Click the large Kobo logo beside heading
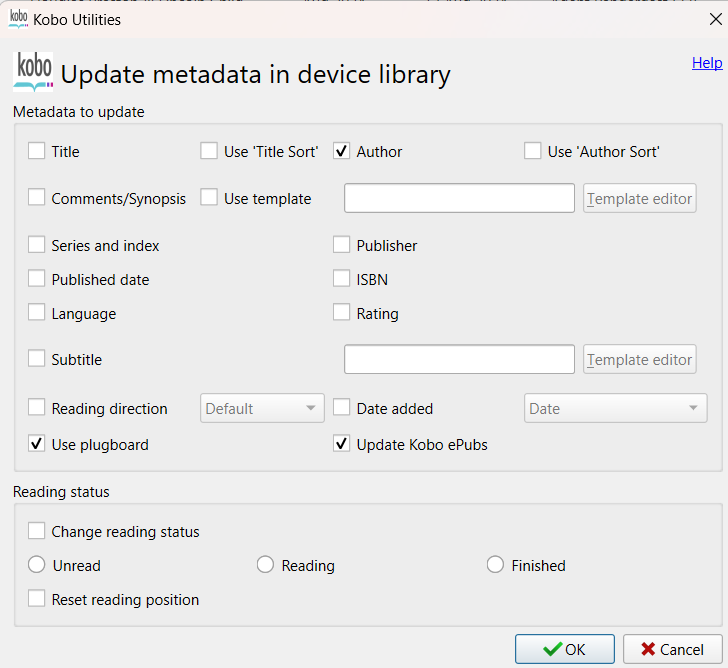 (33, 71)
